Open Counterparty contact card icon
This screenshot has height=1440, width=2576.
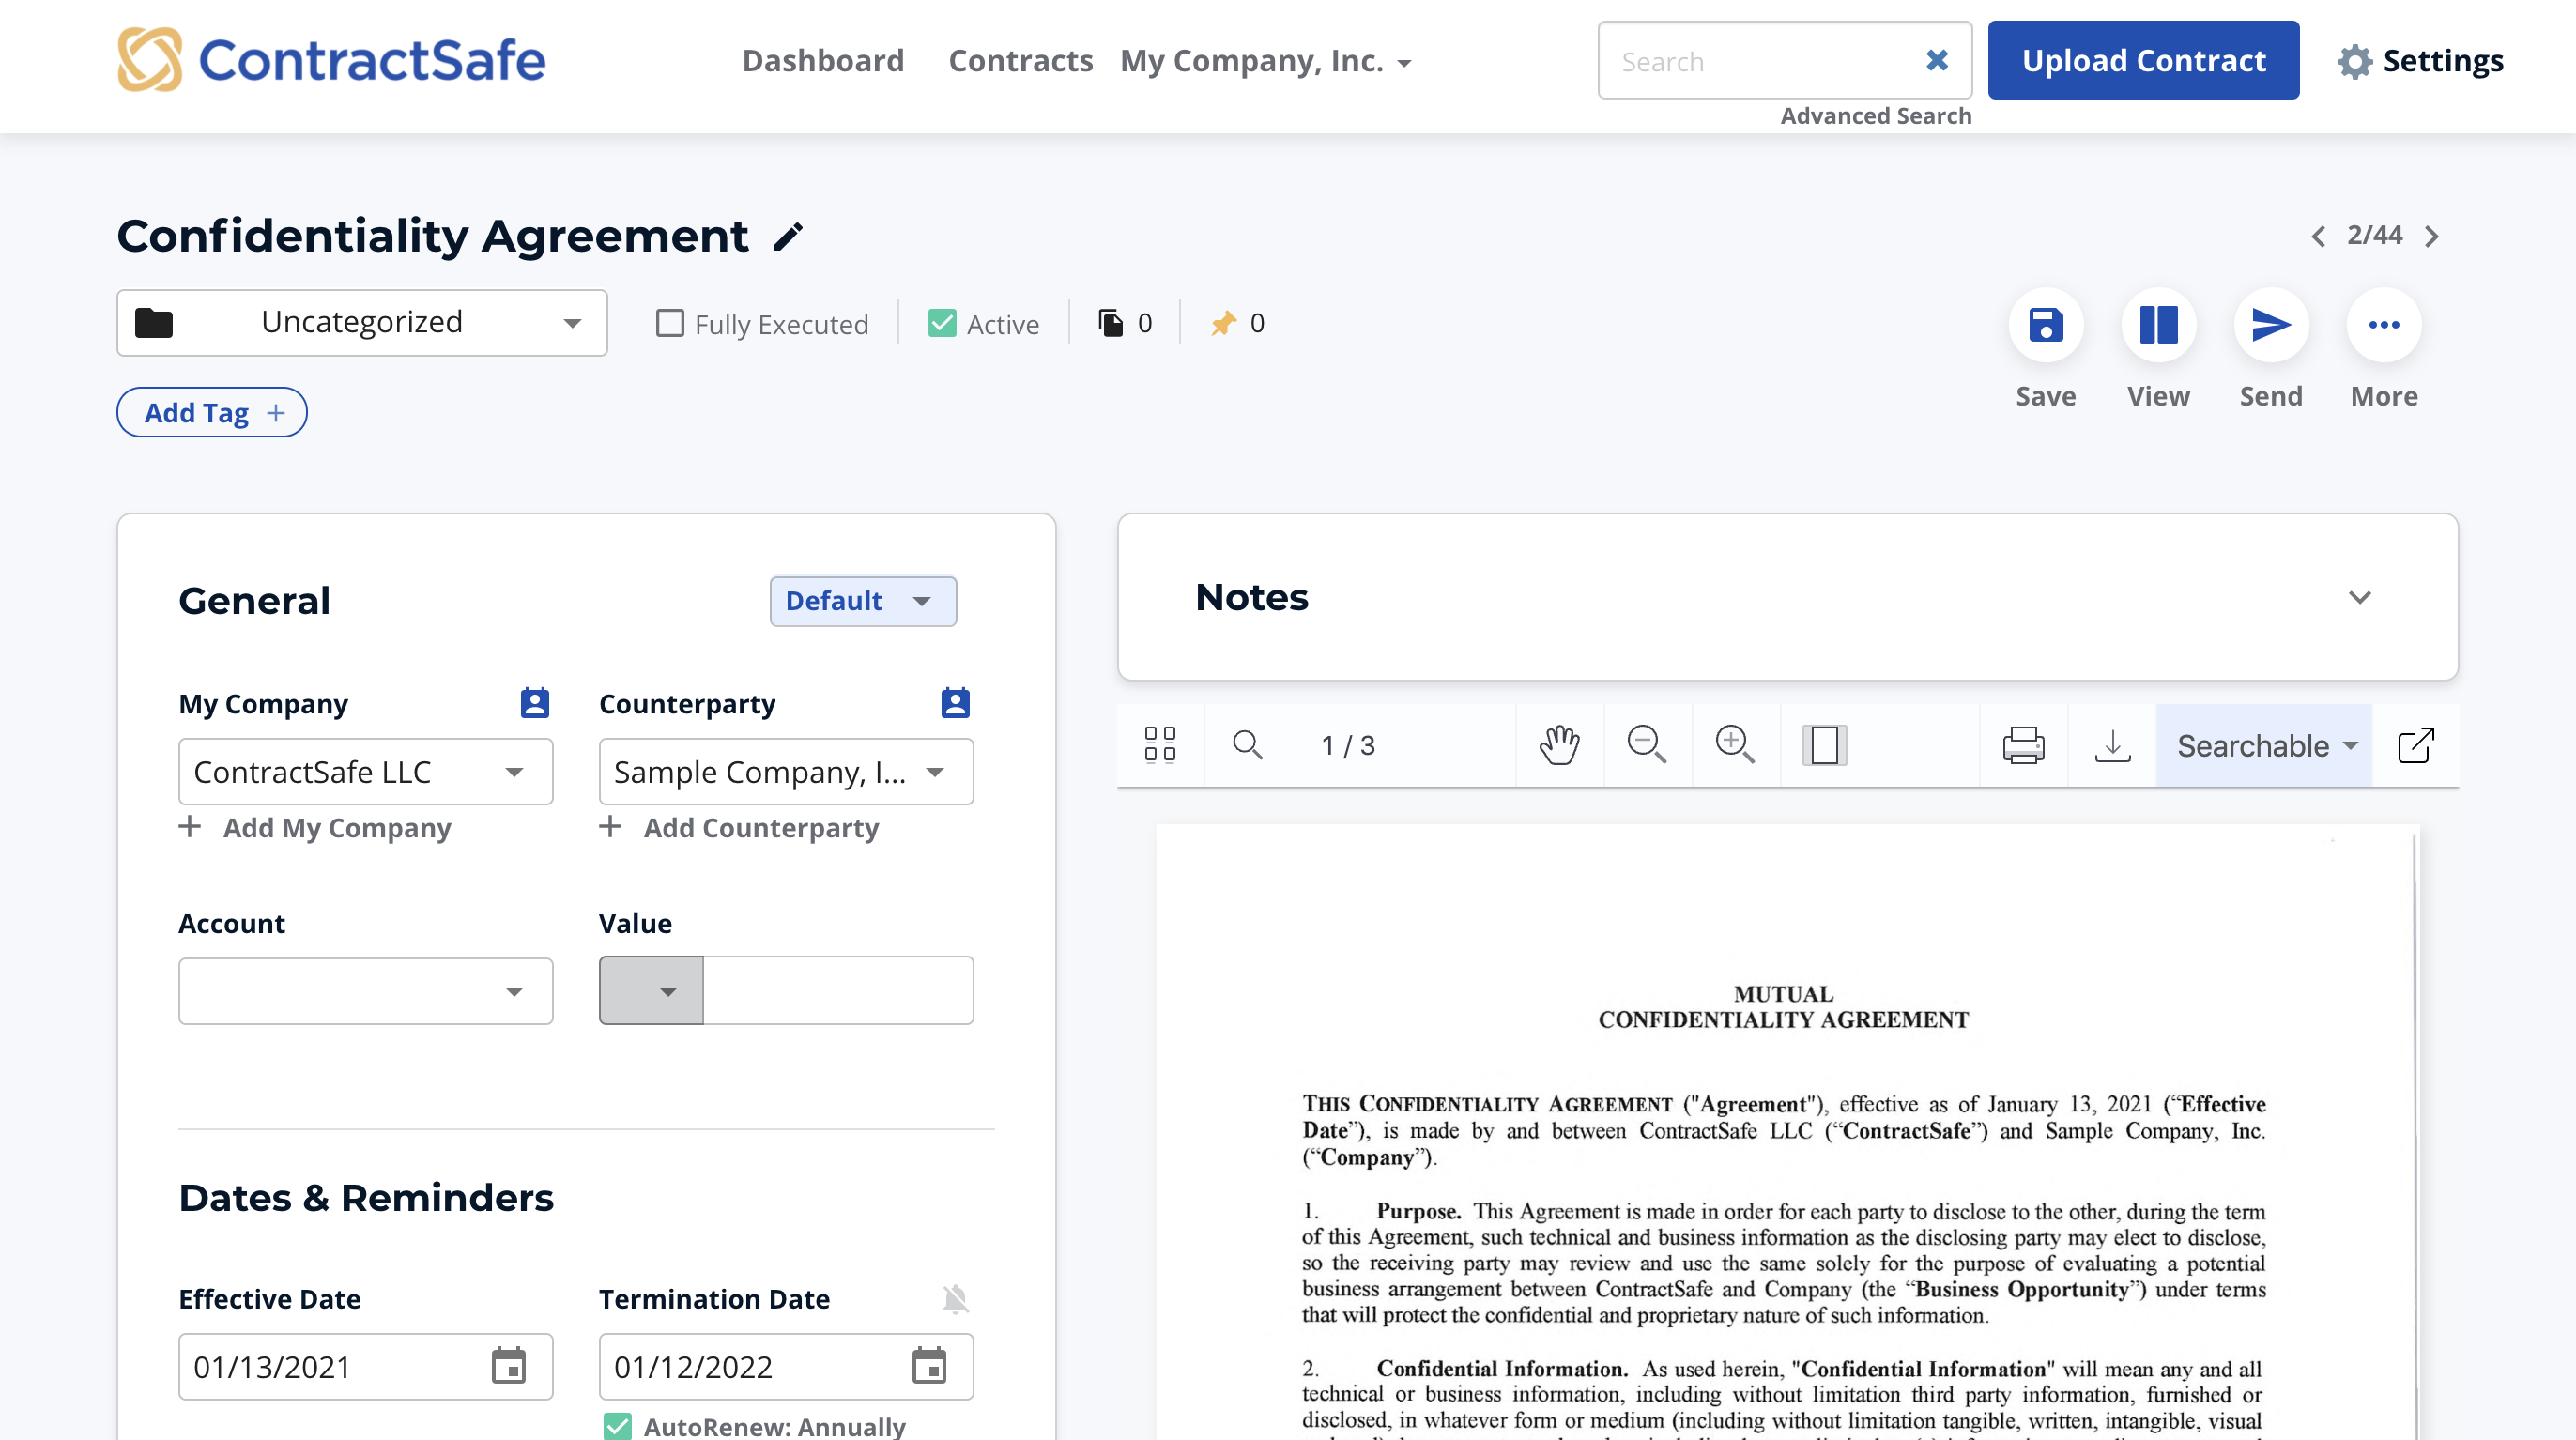[x=955, y=703]
